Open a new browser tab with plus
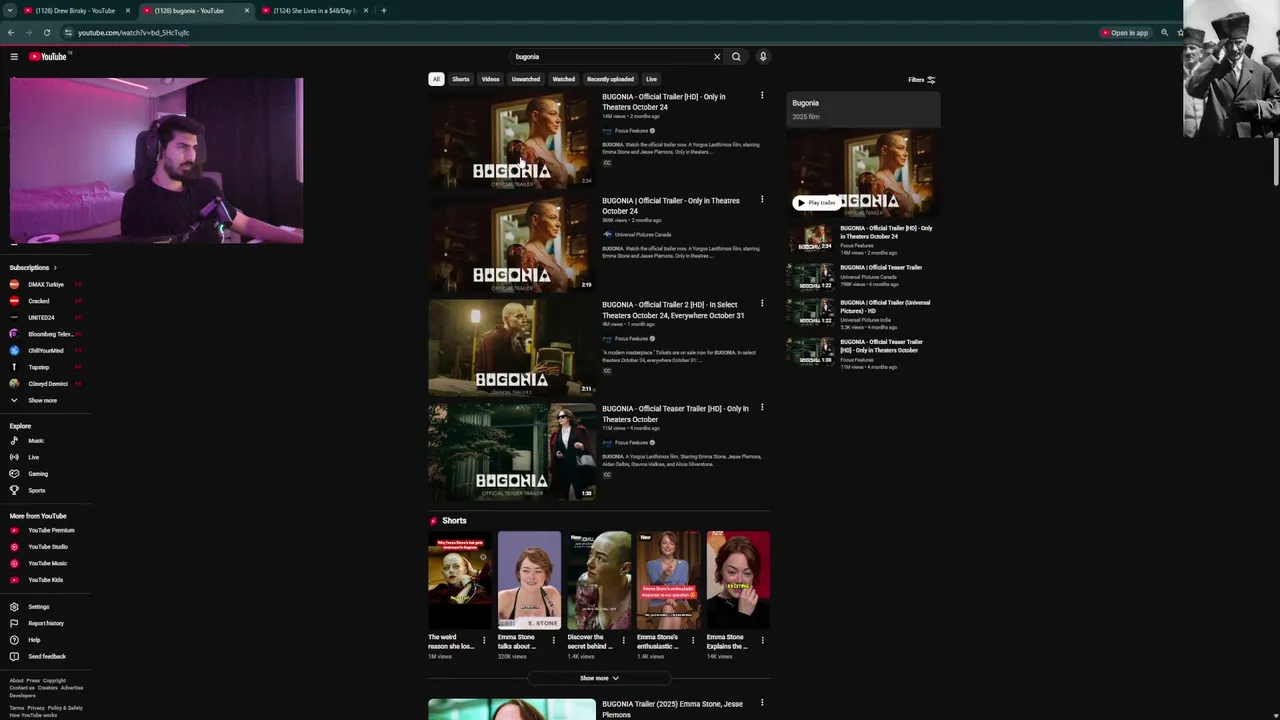This screenshot has height=720, width=1280. coord(384,10)
